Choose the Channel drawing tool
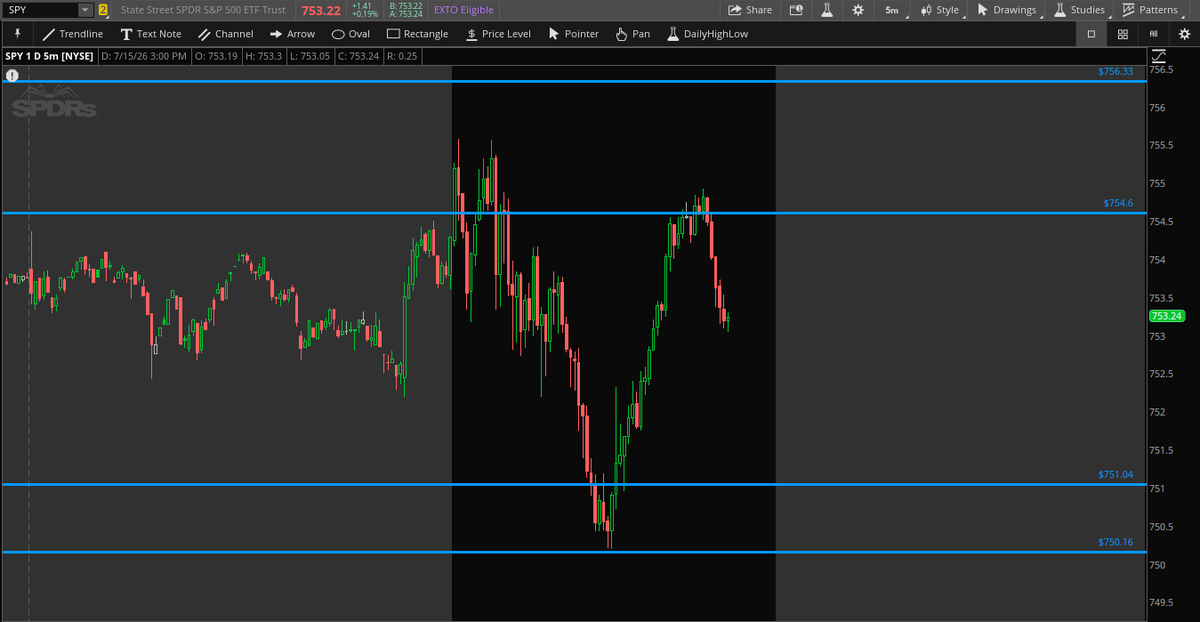Image resolution: width=1200 pixels, height=622 pixels. tap(226, 34)
